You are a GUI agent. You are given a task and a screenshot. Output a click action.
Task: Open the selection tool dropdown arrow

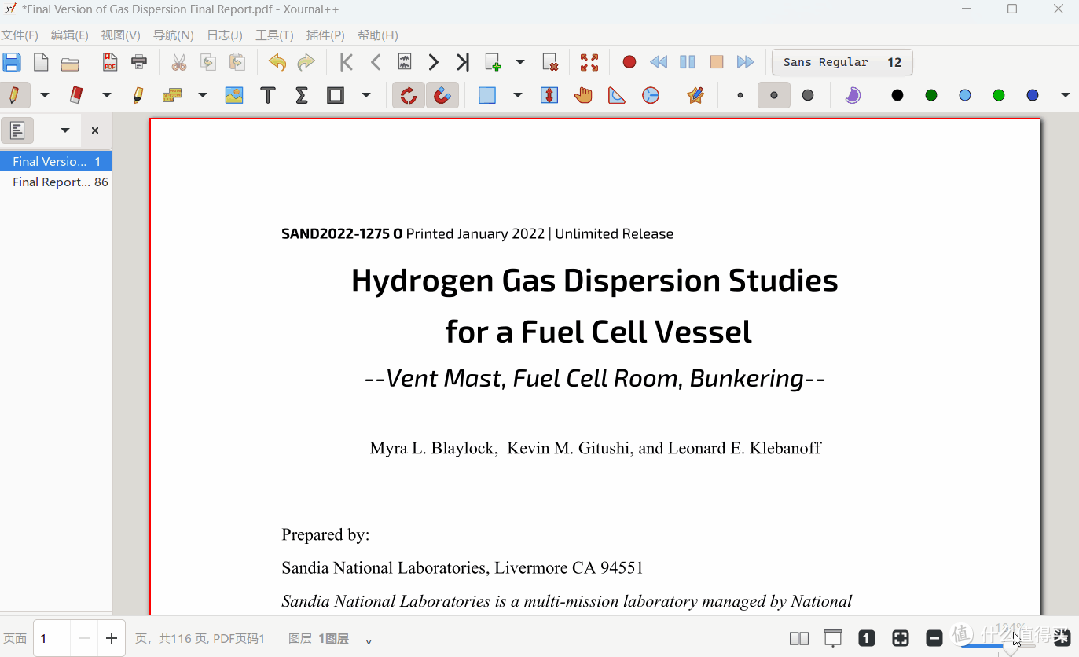517,95
